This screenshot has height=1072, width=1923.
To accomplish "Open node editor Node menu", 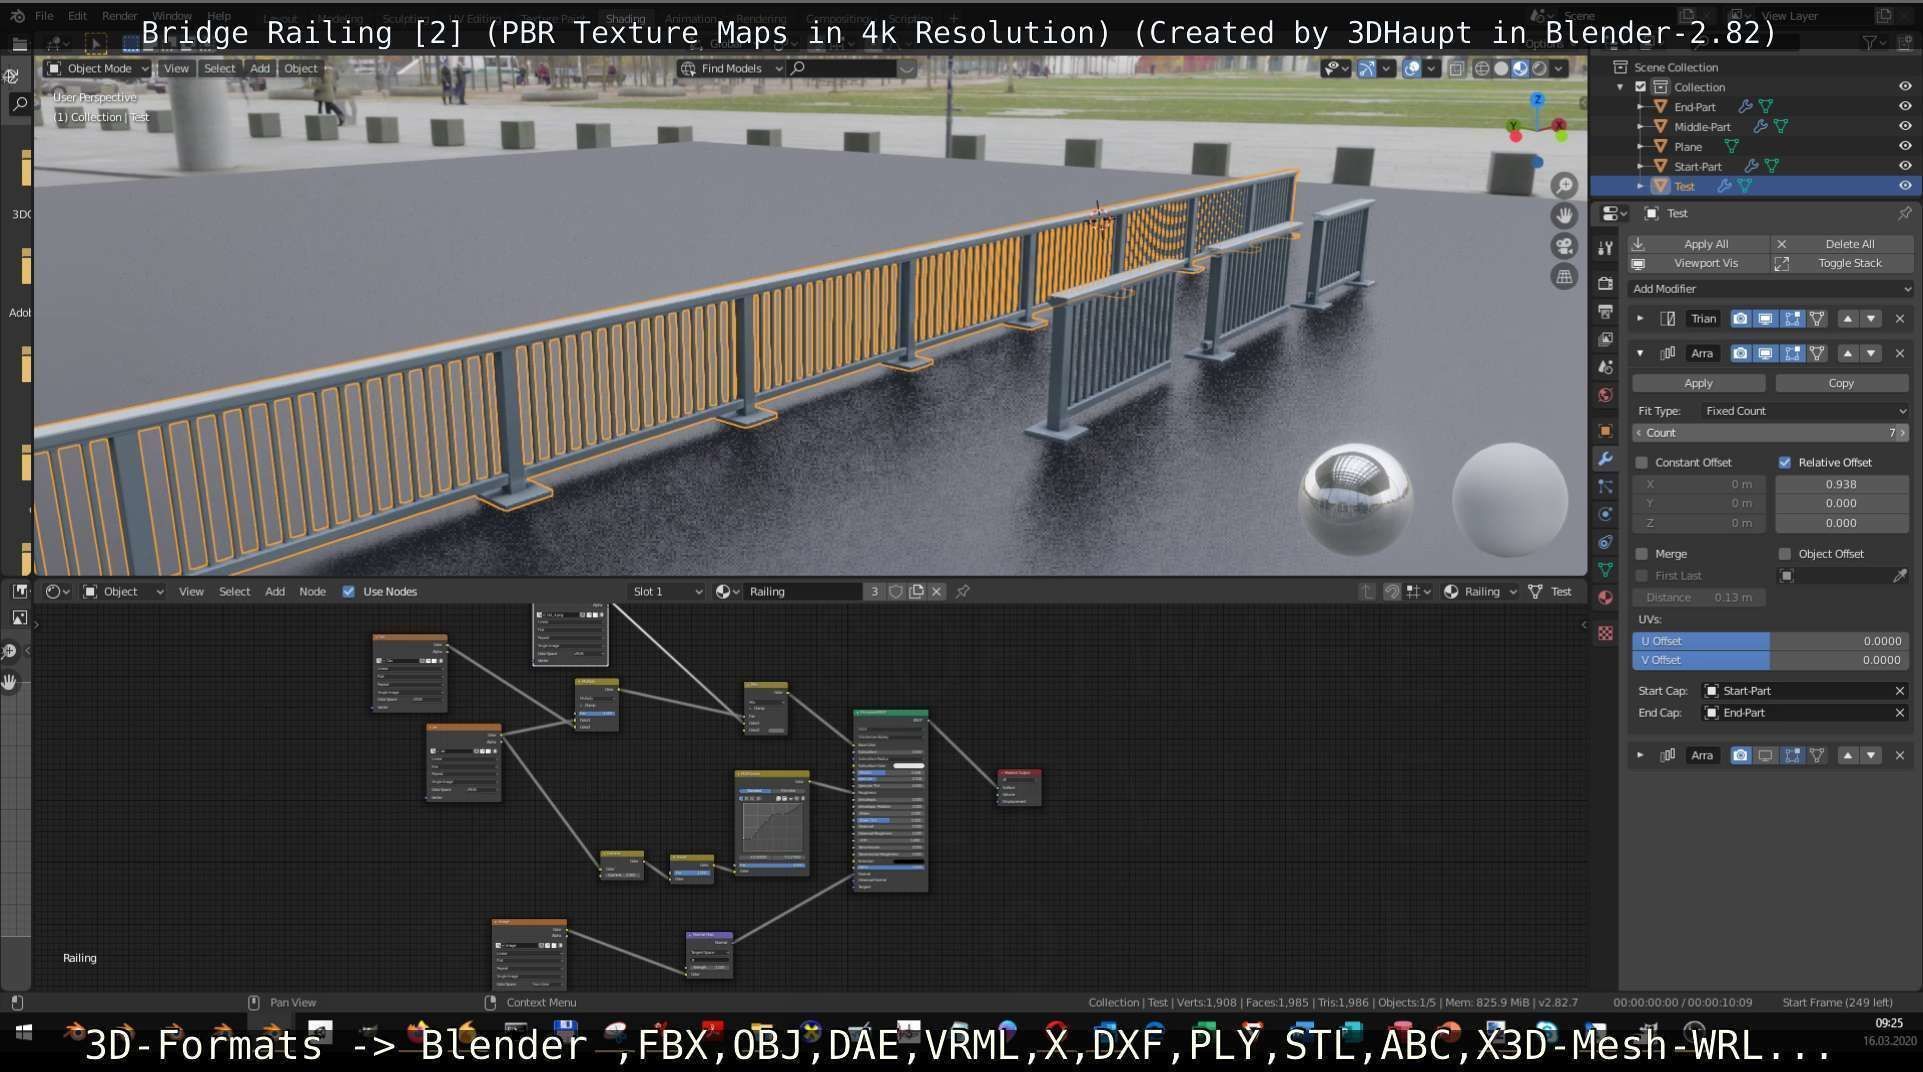I will [x=312, y=591].
